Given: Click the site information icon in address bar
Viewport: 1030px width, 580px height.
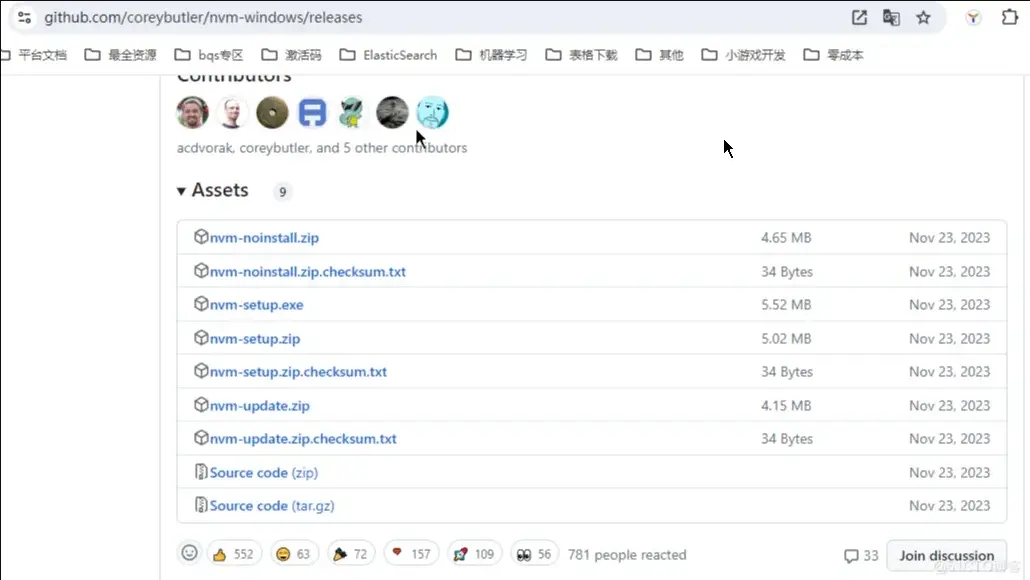Looking at the screenshot, I should pos(24,18).
